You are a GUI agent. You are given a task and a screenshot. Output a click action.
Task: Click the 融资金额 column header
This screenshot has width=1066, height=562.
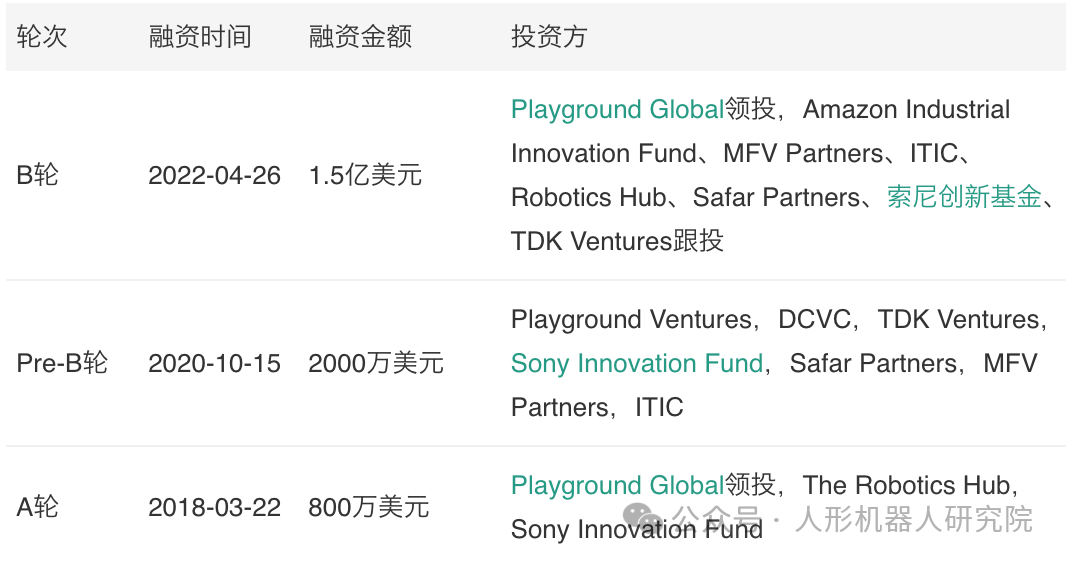(360, 37)
